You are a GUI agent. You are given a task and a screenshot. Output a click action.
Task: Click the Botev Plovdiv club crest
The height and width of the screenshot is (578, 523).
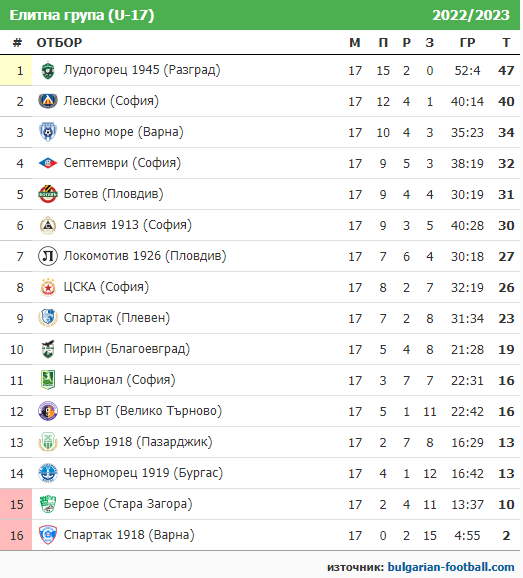pyautogui.click(x=48, y=194)
